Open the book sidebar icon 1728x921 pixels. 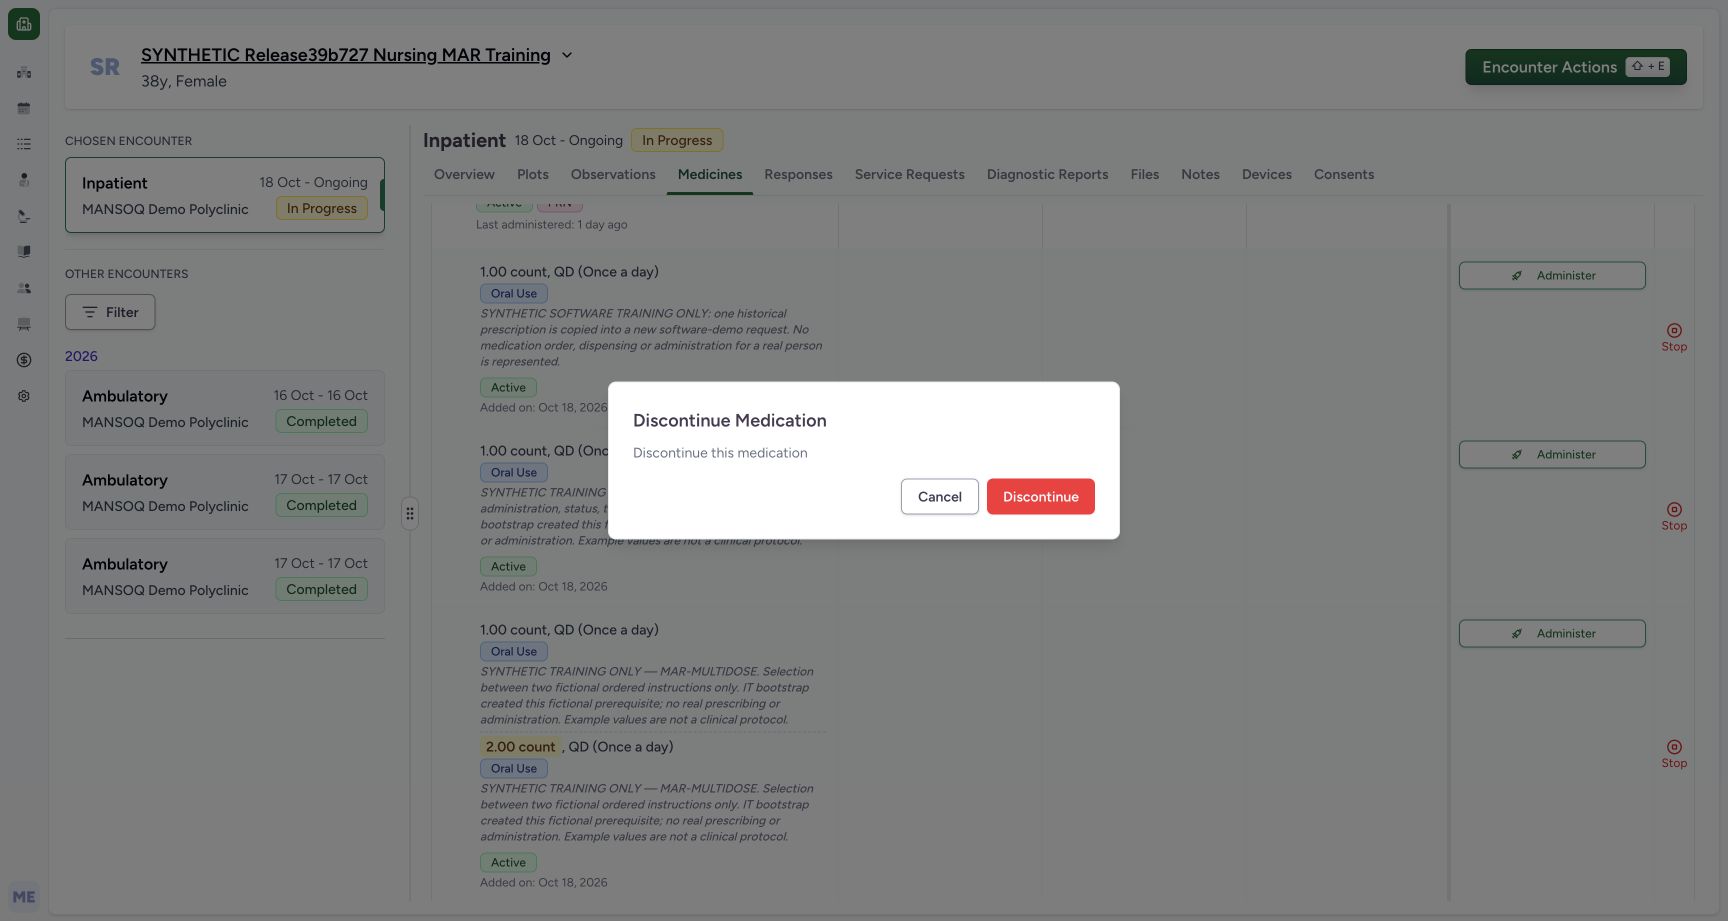point(24,252)
